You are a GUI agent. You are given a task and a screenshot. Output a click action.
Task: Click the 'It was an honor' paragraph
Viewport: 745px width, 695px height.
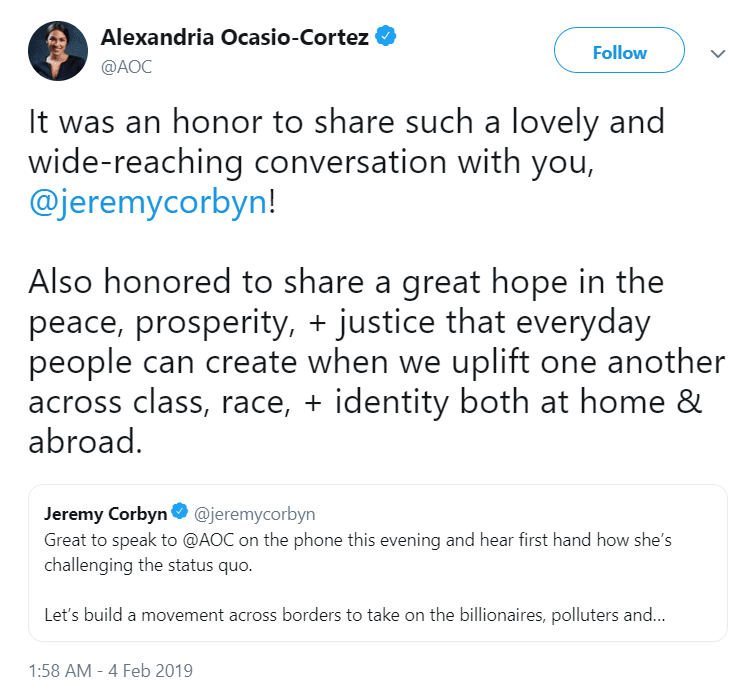coord(346,123)
